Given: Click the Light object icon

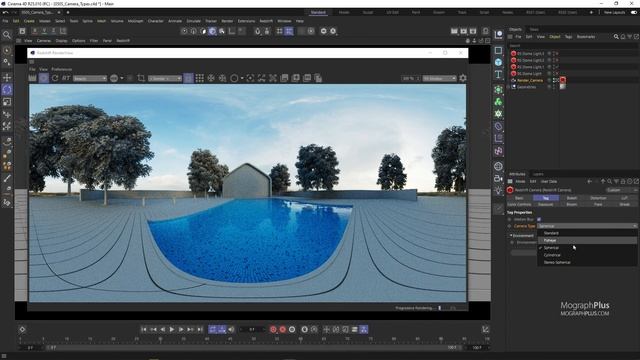Looking at the screenshot, I should point(498,191).
